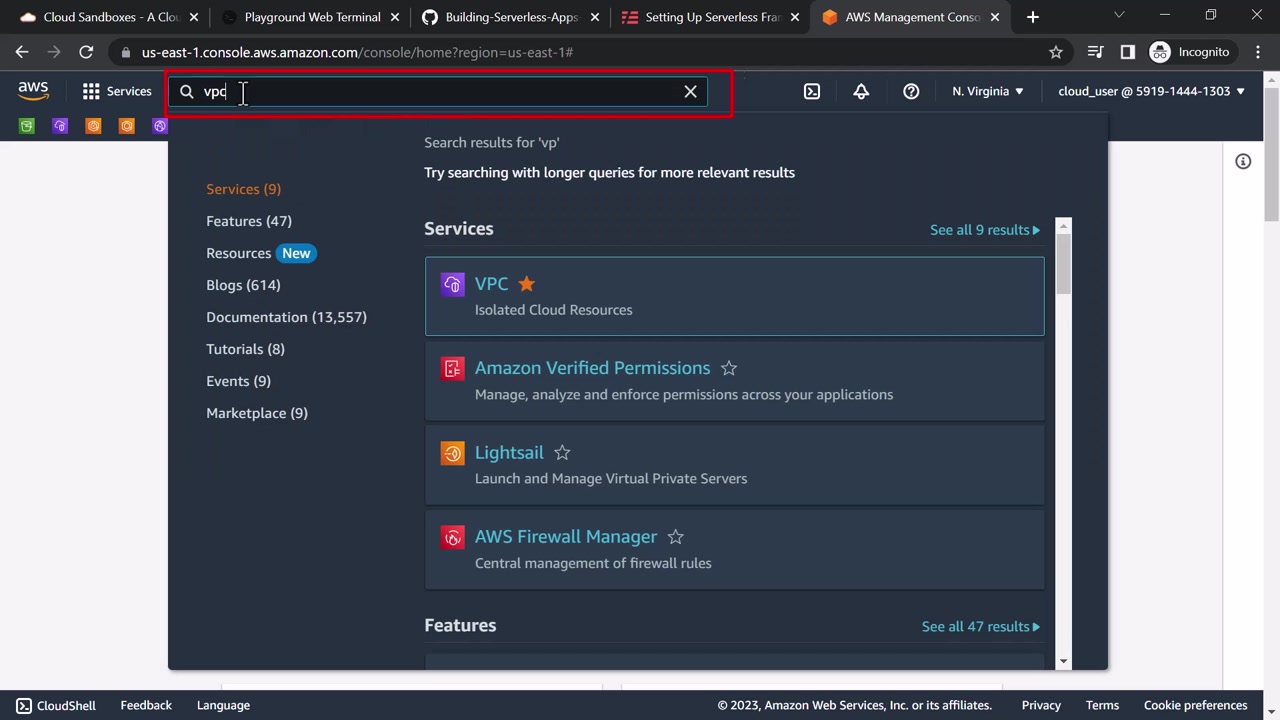Filter results by Resources
The width and height of the screenshot is (1280, 720).
(x=238, y=253)
